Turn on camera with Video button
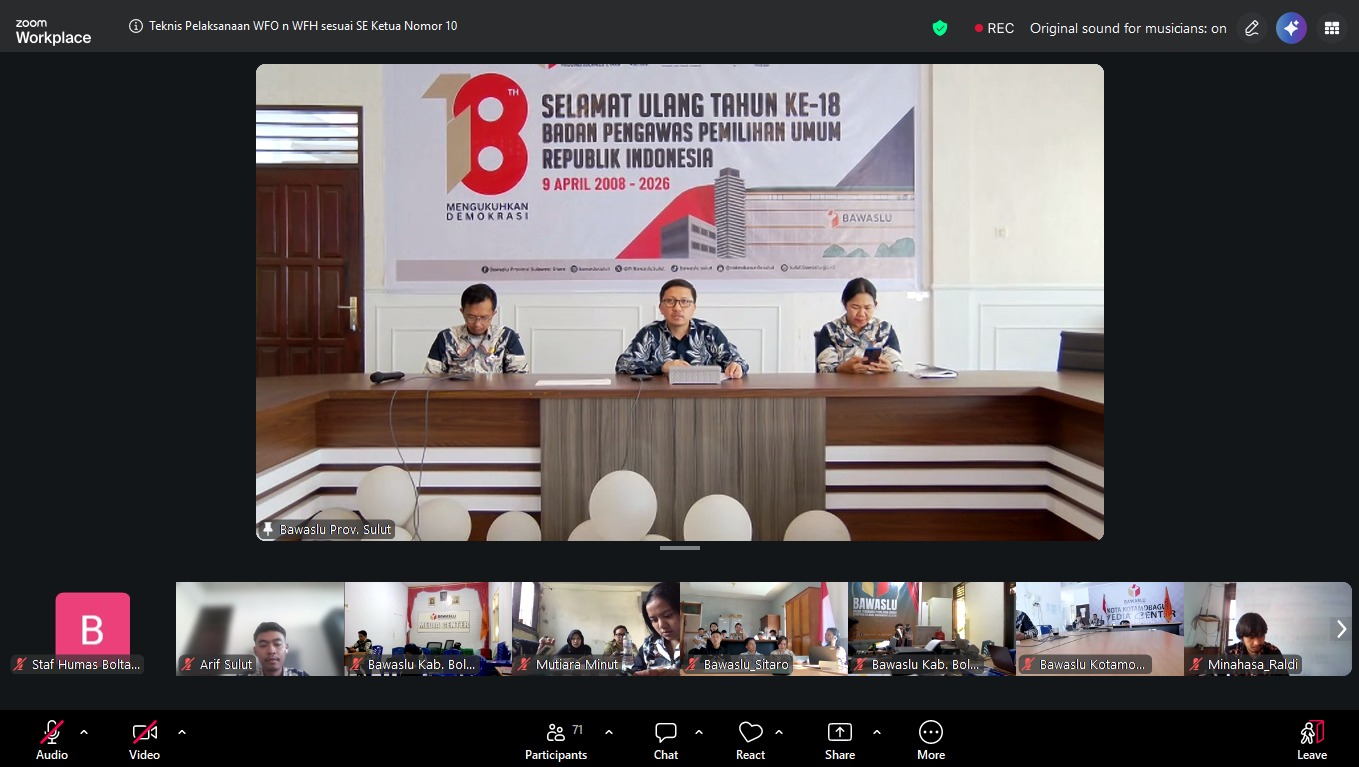Image resolution: width=1359 pixels, height=767 pixels. 144,740
